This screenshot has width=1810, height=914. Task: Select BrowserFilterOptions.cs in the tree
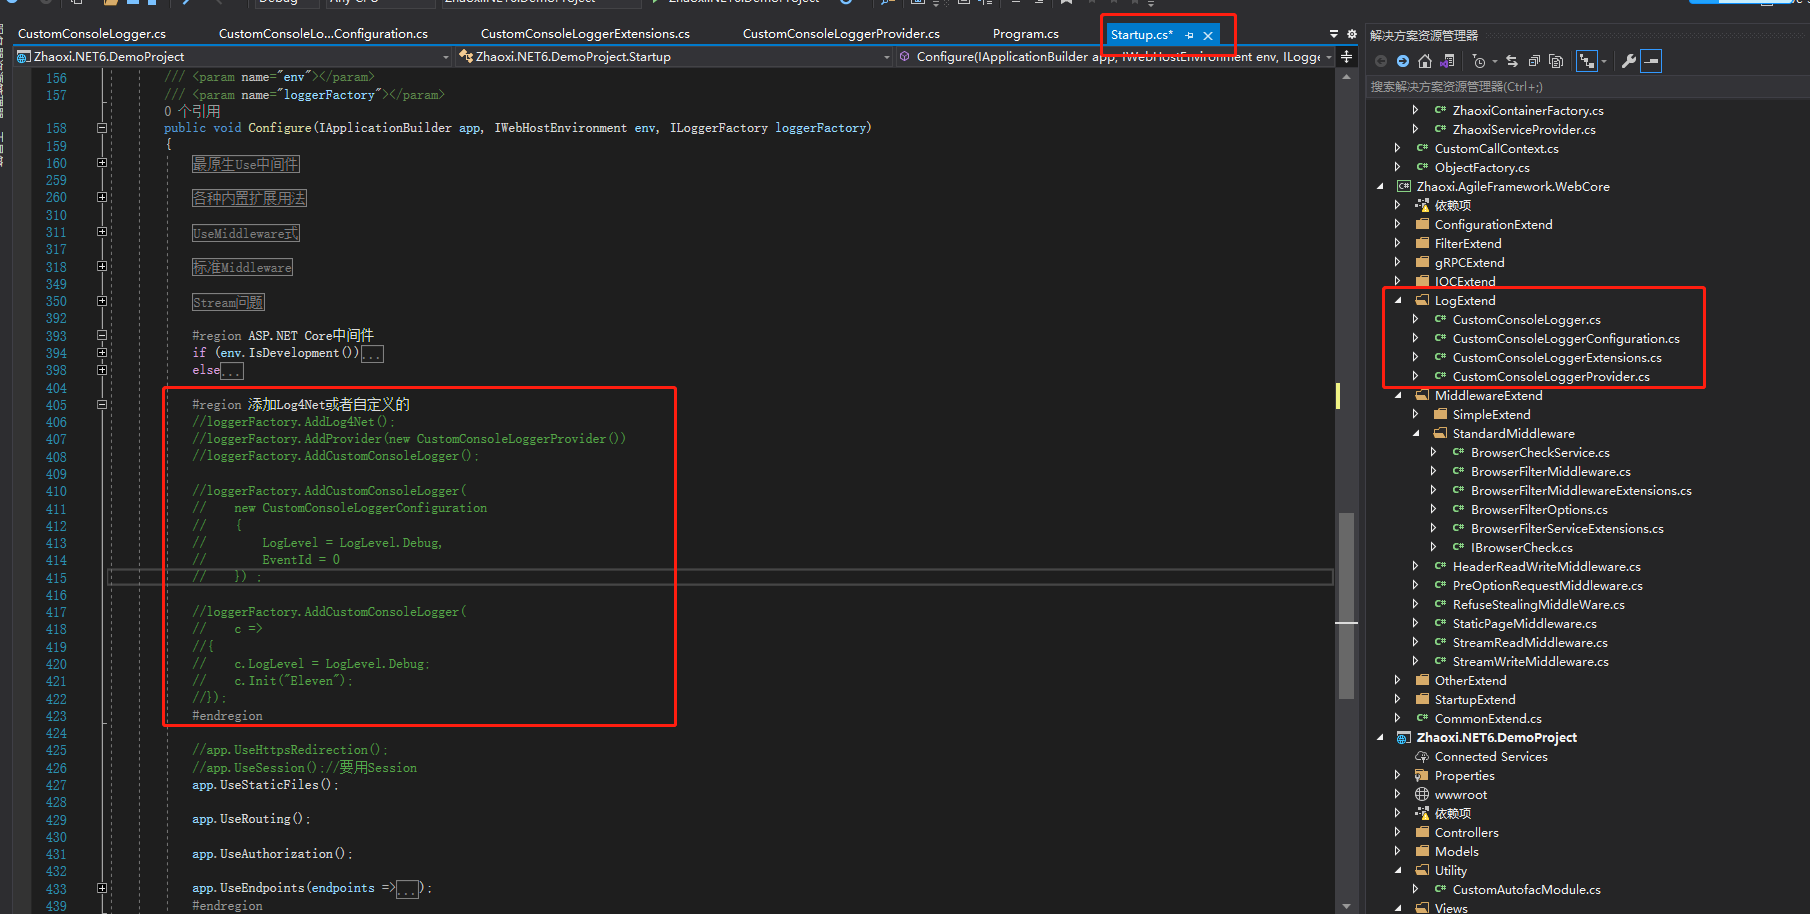click(1539, 510)
